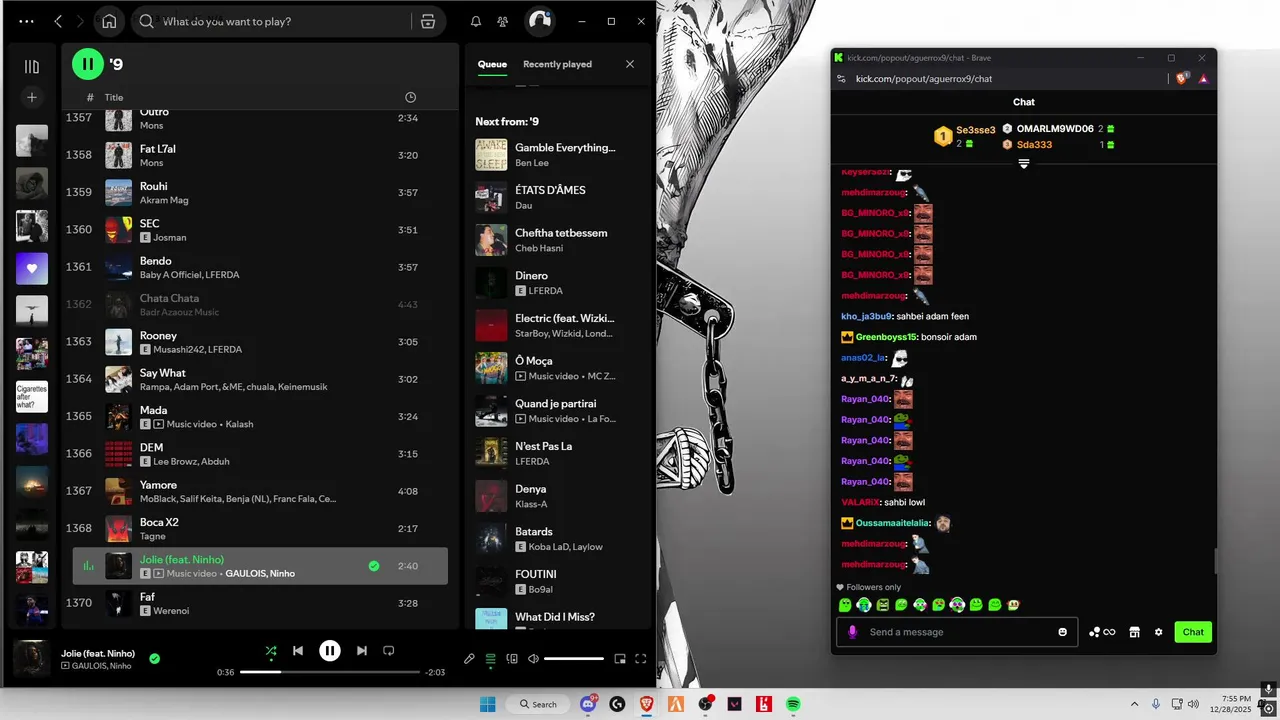
Task: Create a new playlist with plus icon
Action: pos(32,97)
